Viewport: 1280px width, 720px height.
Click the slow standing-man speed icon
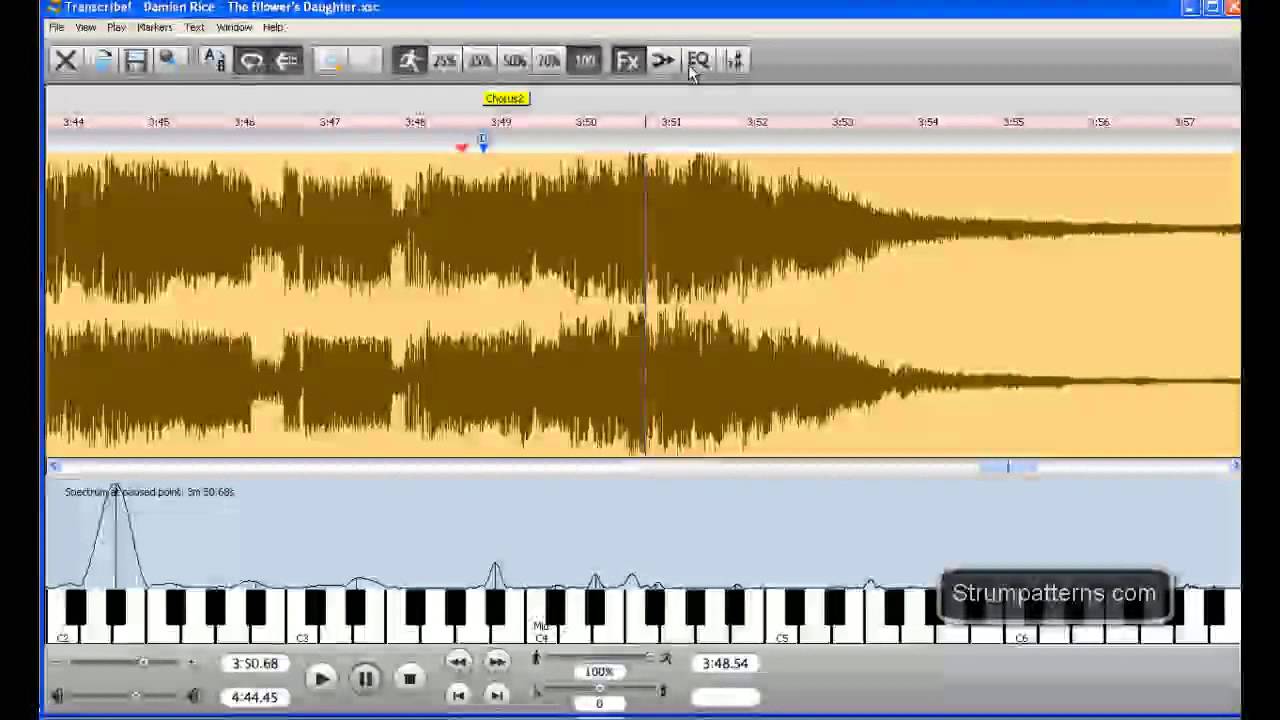(x=536, y=658)
